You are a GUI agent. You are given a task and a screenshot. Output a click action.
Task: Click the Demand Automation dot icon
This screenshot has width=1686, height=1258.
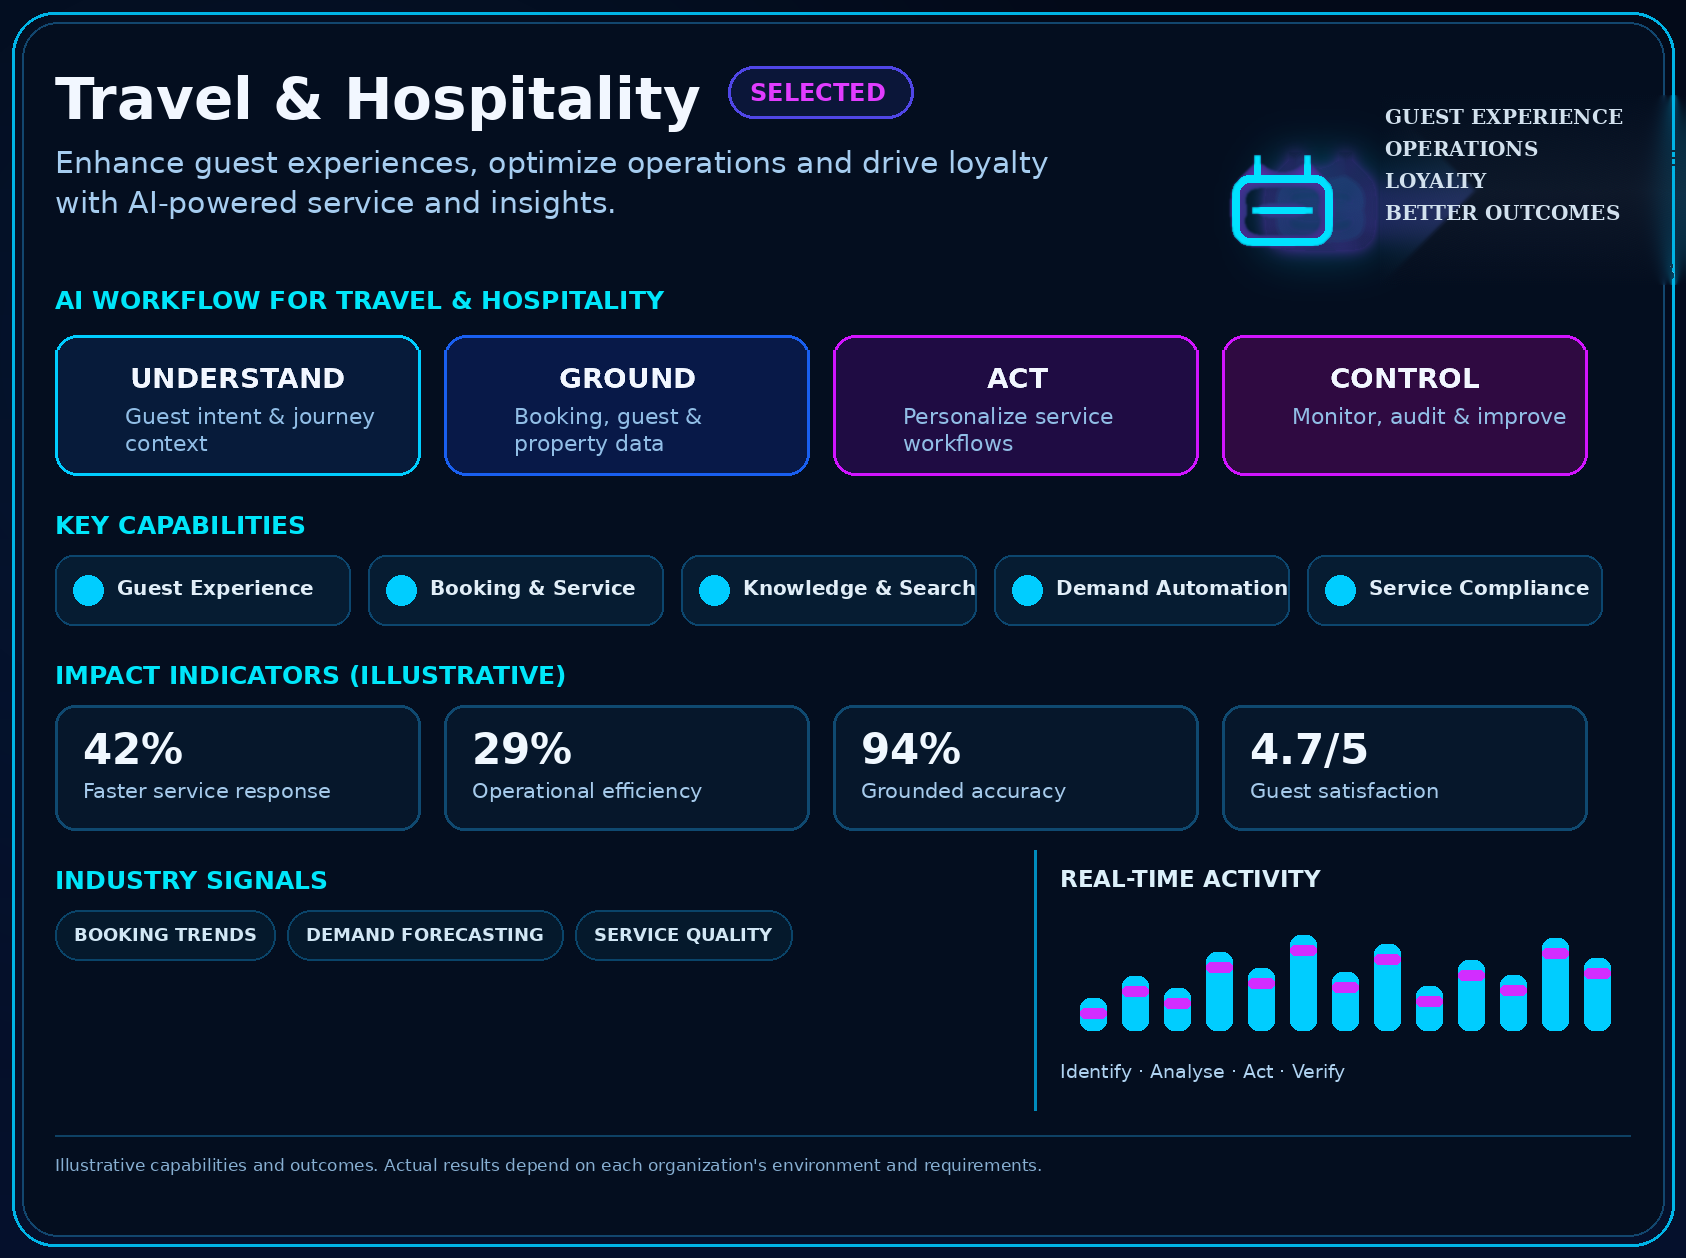(x=1028, y=590)
